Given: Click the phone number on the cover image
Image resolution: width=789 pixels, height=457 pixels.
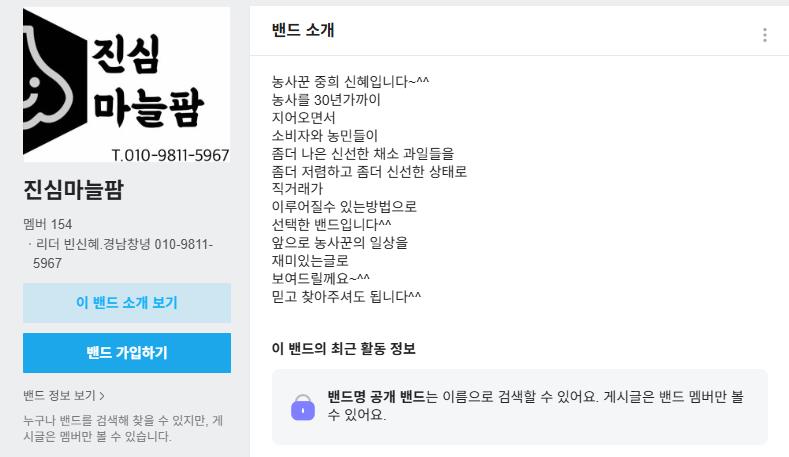Looking at the screenshot, I should (170, 155).
